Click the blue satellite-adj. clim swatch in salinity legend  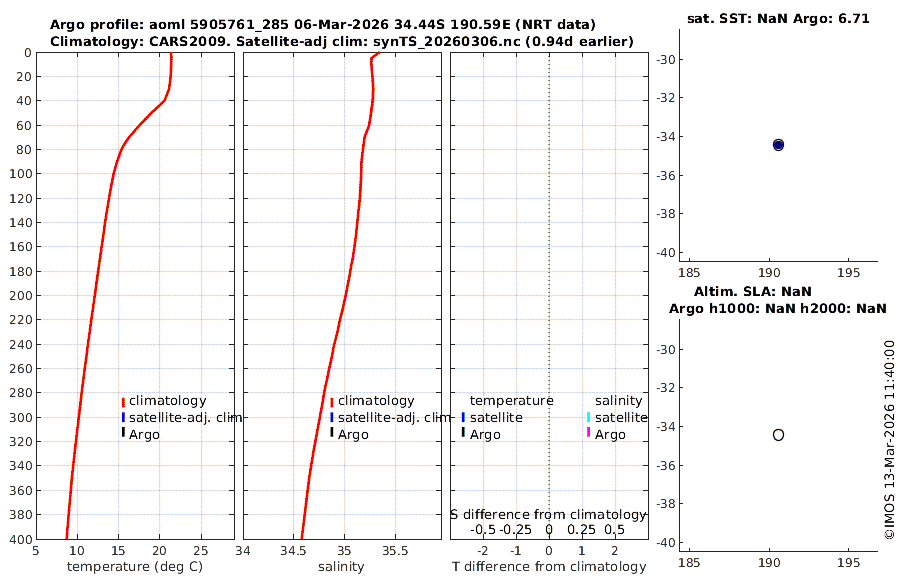(332, 417)
